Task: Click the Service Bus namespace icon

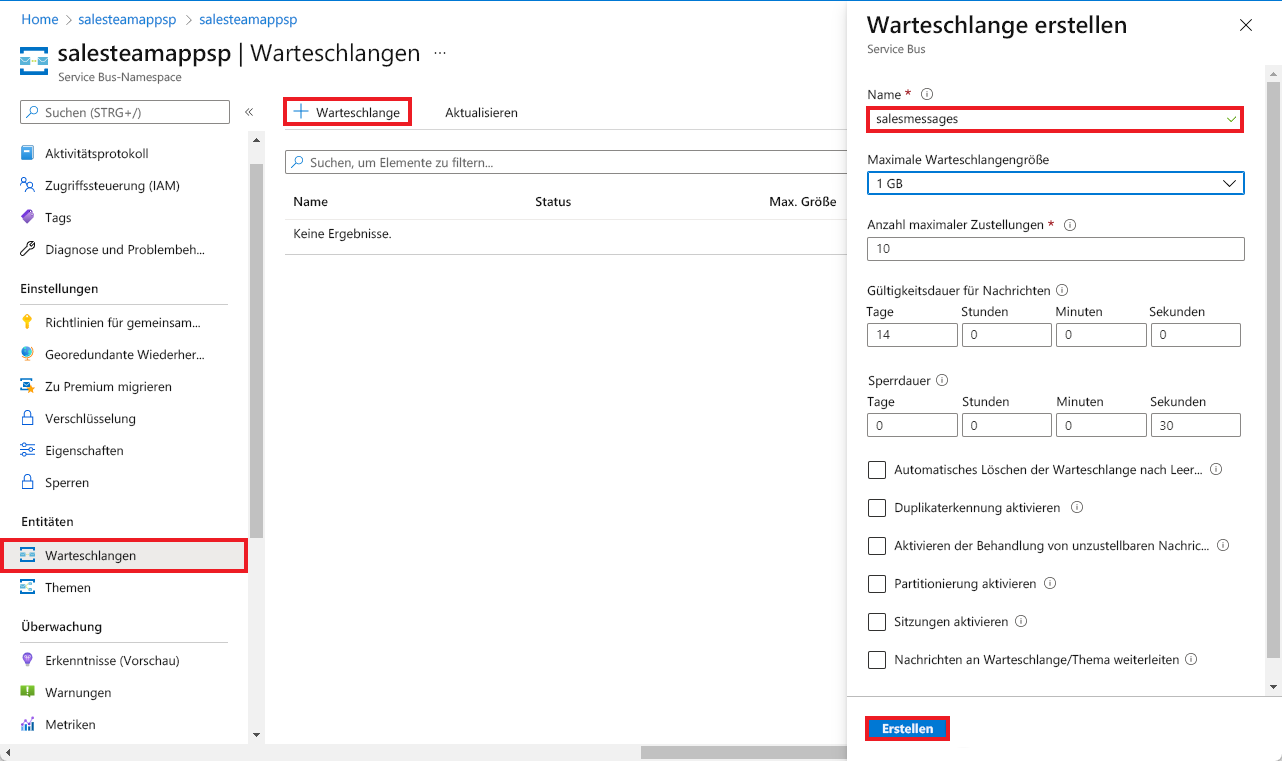Action: [x=34, y=61]
